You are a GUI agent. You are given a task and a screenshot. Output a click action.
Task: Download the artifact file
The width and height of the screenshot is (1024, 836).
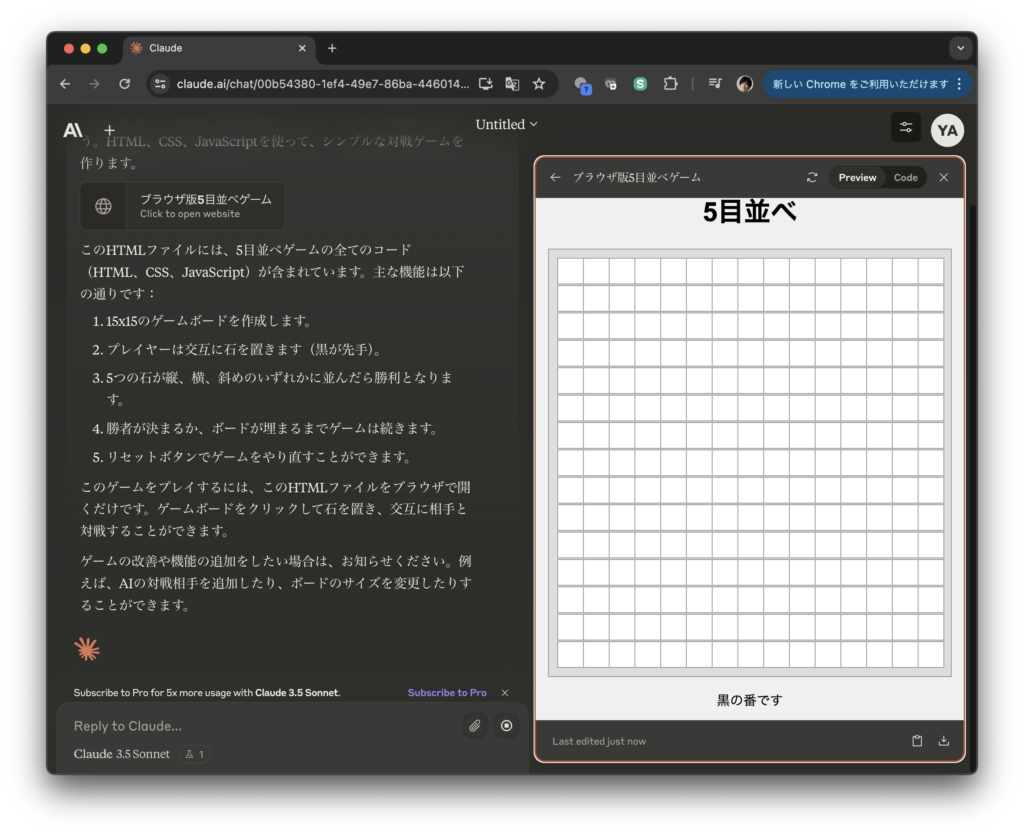click(x=944, y=741)
